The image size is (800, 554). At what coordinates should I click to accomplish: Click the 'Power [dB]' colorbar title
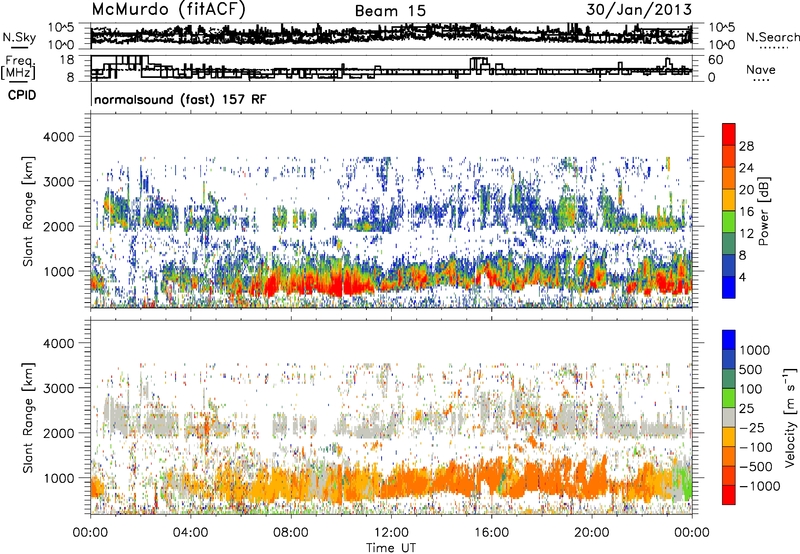pyautogui.click(x=764, y=211)
